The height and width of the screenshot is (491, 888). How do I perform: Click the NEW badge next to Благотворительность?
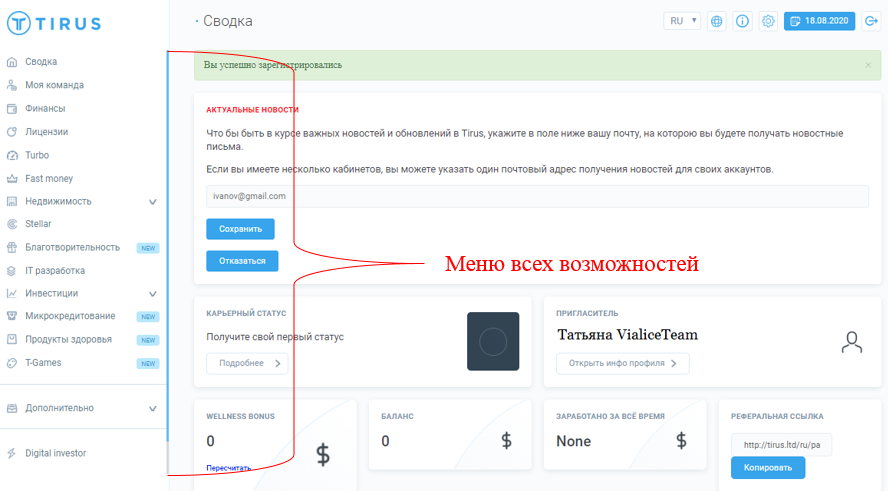coord(148,248)
